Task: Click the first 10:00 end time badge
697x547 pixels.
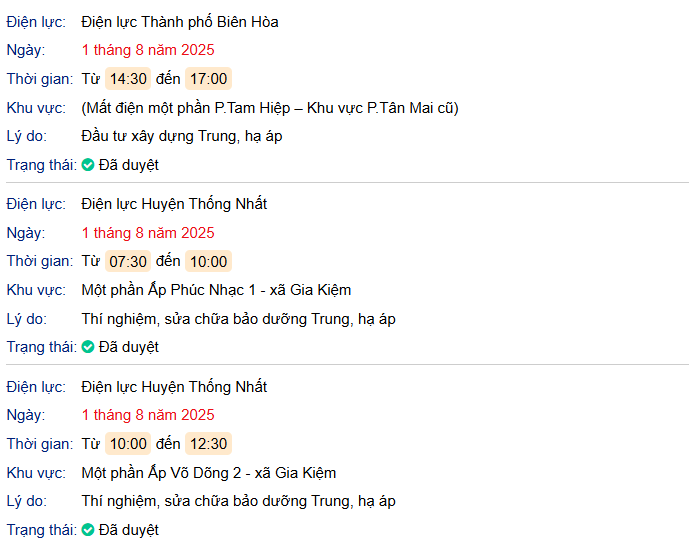Action: click(x=208, y=261)
